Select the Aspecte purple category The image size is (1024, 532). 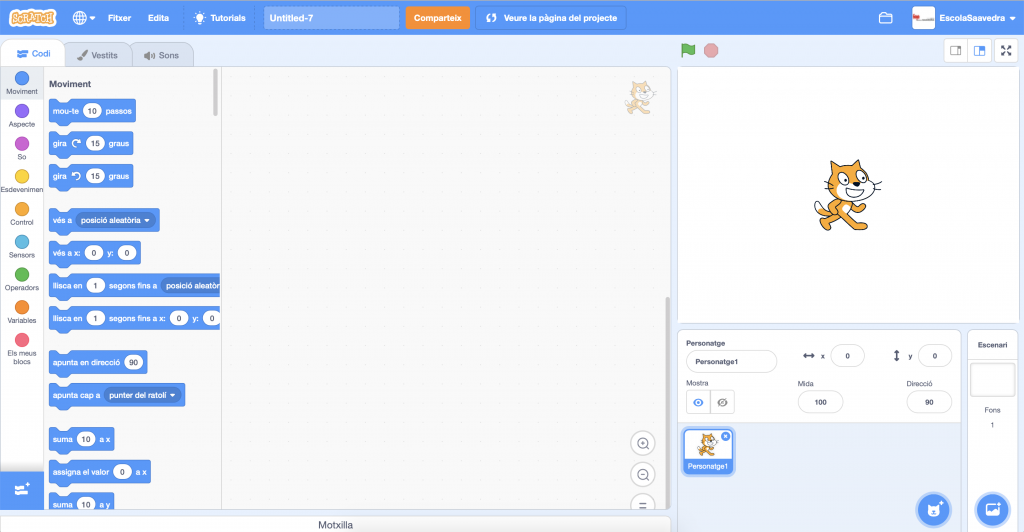pyautogui.click(x=21, y=115)
